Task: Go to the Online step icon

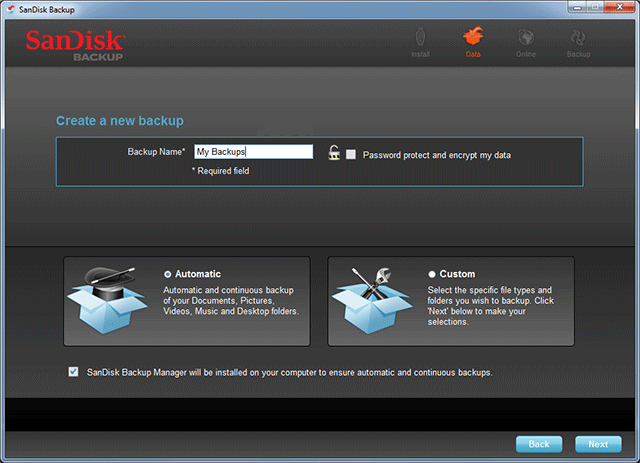Action: click(526, 38)
